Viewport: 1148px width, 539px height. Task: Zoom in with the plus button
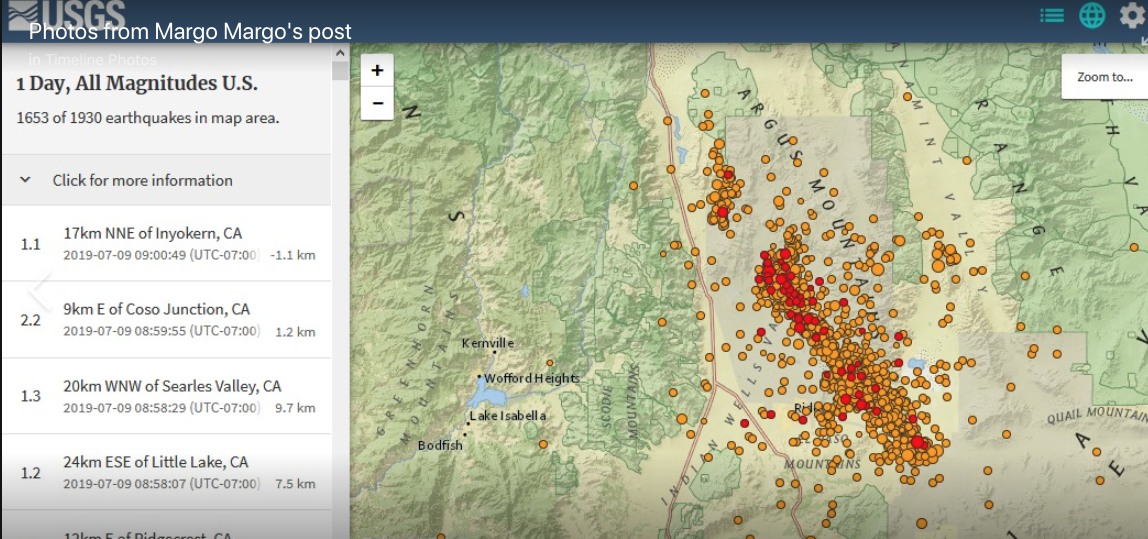(x=377, y=71)
